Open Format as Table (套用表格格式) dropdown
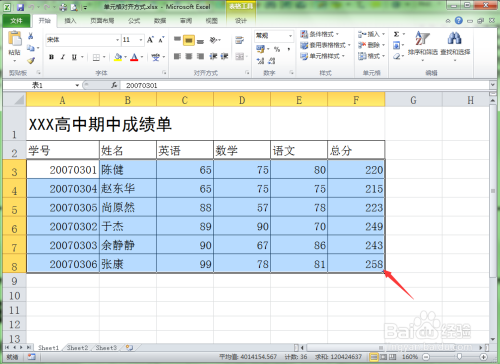500x364 pixels. (325, 45)
